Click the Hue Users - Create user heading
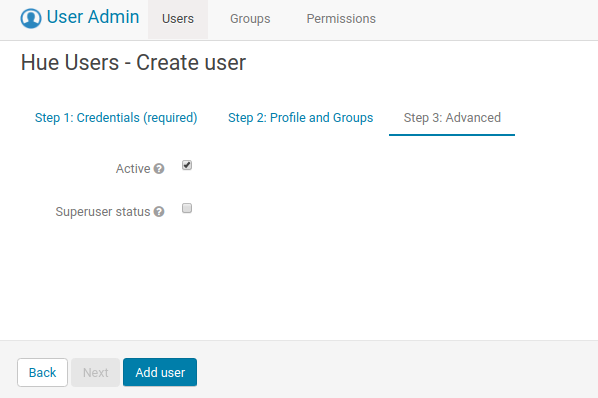The width and height of the screenshot is (598, 398). 133,63
